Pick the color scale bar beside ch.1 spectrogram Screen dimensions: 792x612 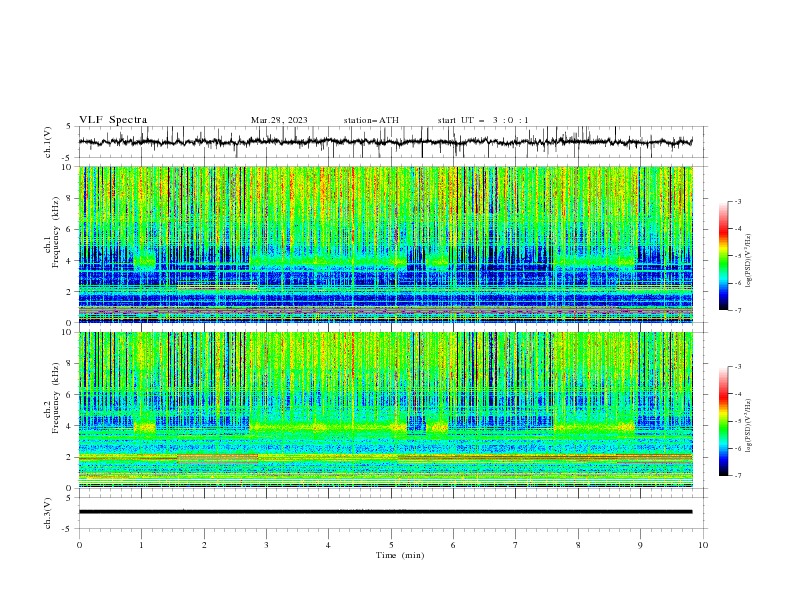pyautogui.click(x=723, y=256)
